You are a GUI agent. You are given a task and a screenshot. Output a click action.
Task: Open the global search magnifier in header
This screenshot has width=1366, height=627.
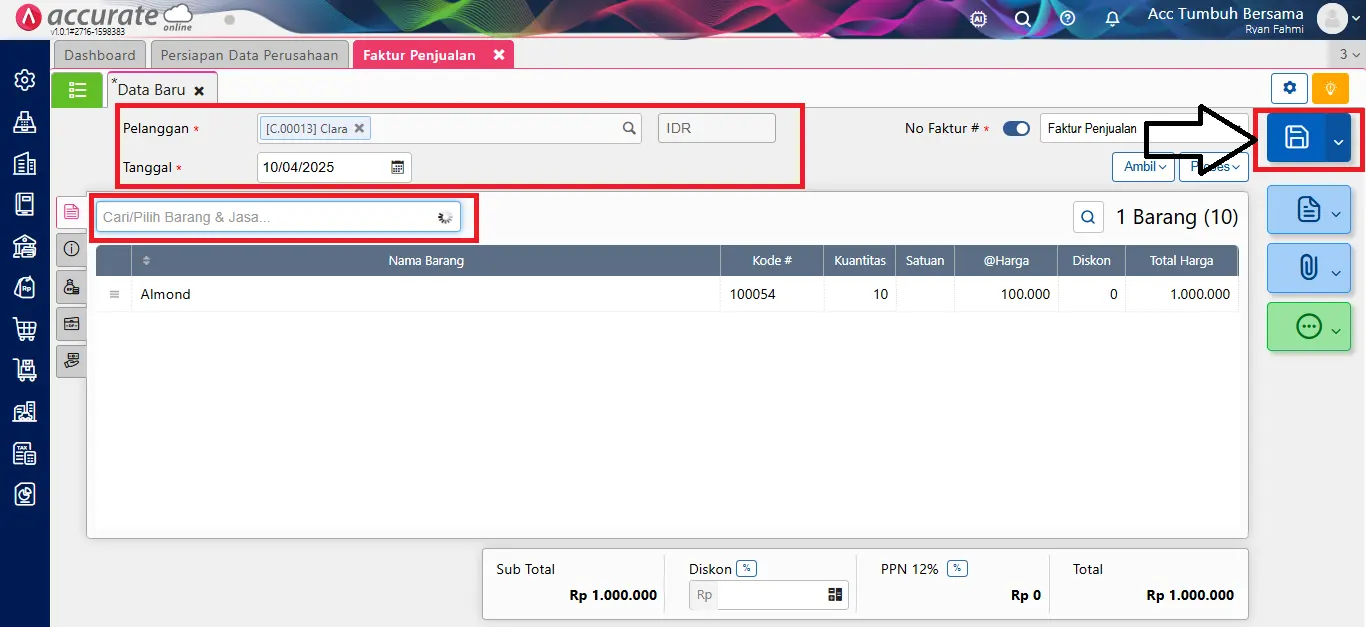point(1022,19)
